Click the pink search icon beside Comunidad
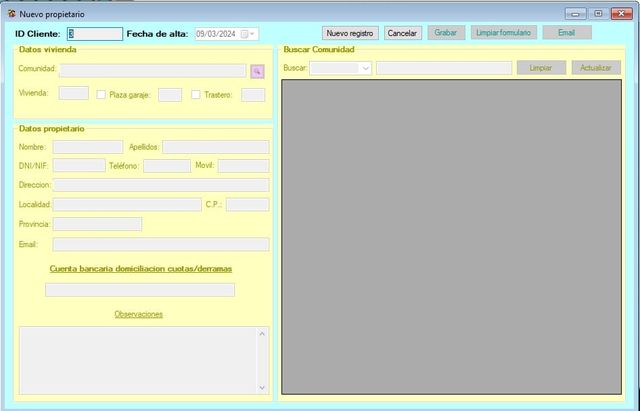This screenshot has height=411, width=640. [257, 71]
